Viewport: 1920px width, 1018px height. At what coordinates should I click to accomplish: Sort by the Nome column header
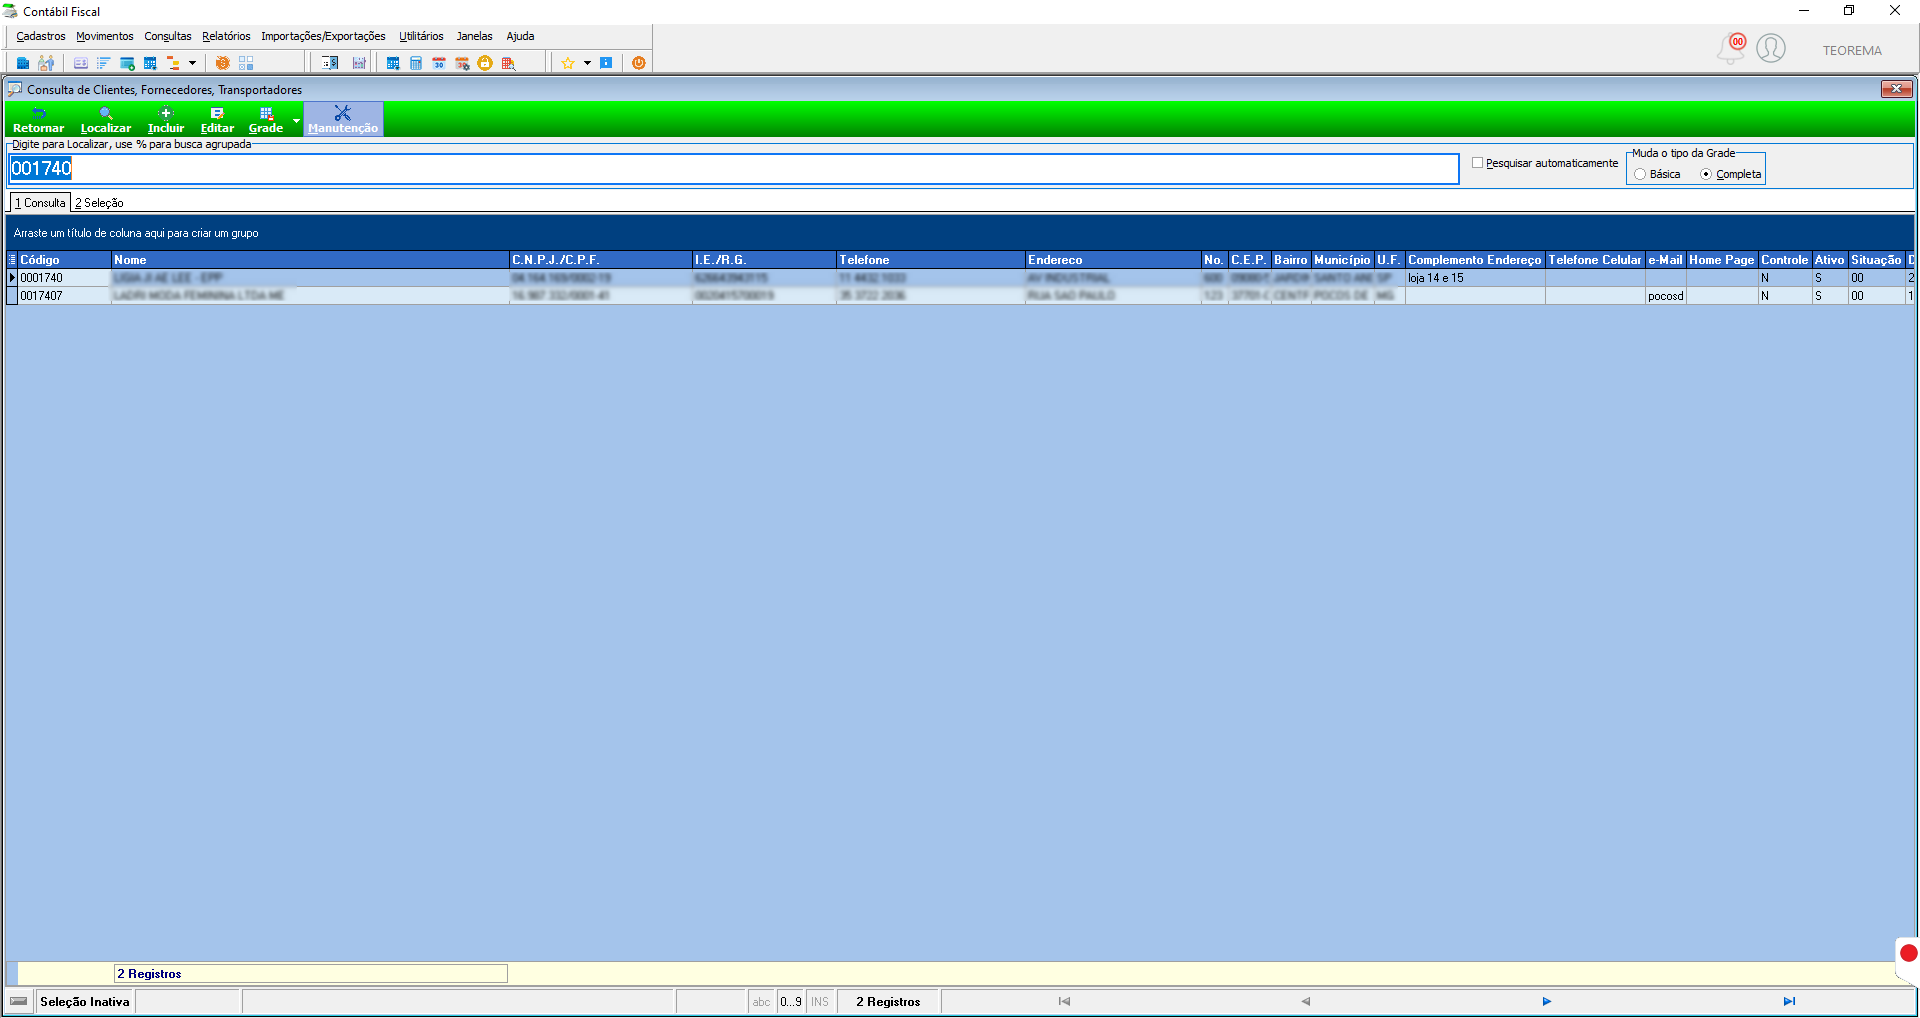(310, 260)
